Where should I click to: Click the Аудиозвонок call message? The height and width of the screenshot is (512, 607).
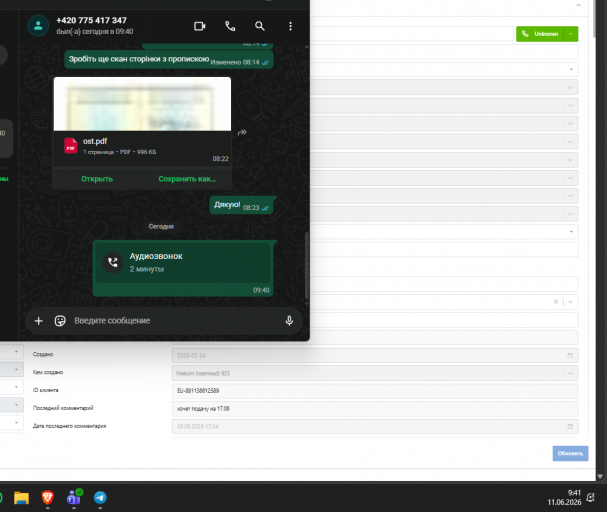pyautogui.click(x=183, y=268)
